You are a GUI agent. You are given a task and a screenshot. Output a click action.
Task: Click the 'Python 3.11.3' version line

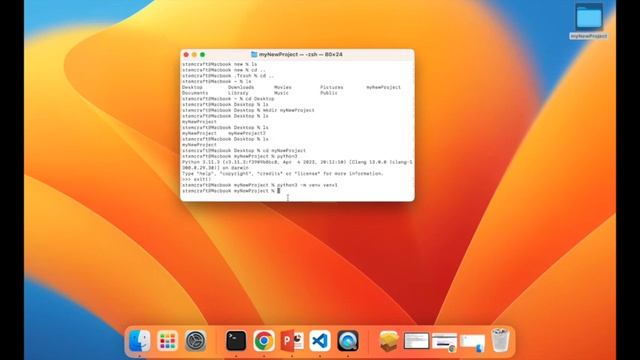tap(297, 162)
